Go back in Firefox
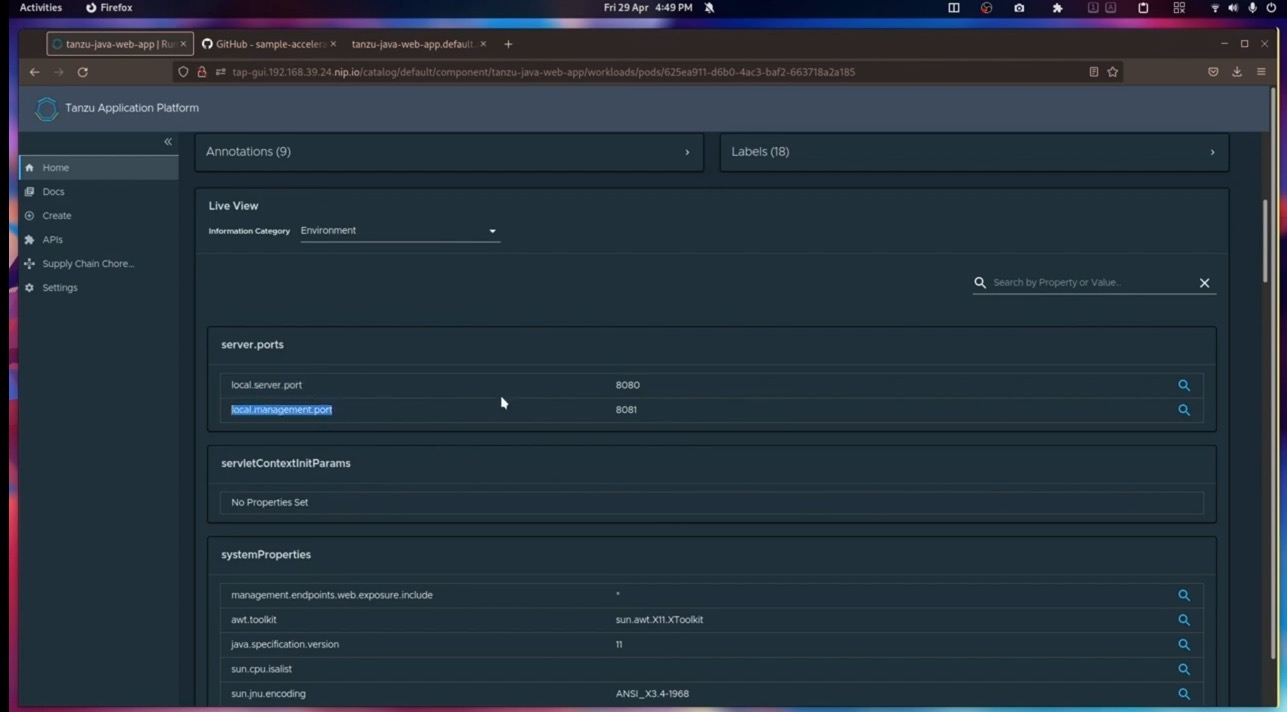 pos(34,72)
